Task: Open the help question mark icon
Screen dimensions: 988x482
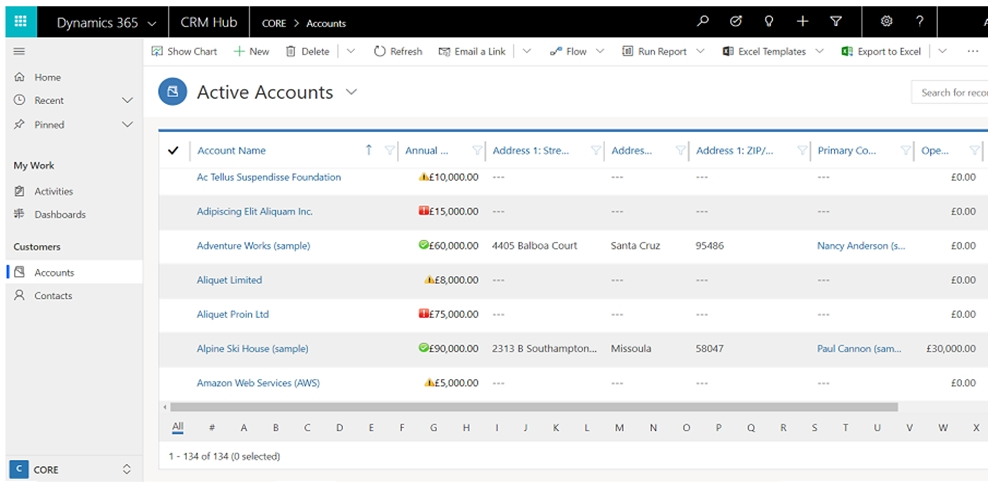Action: [920, 22]
